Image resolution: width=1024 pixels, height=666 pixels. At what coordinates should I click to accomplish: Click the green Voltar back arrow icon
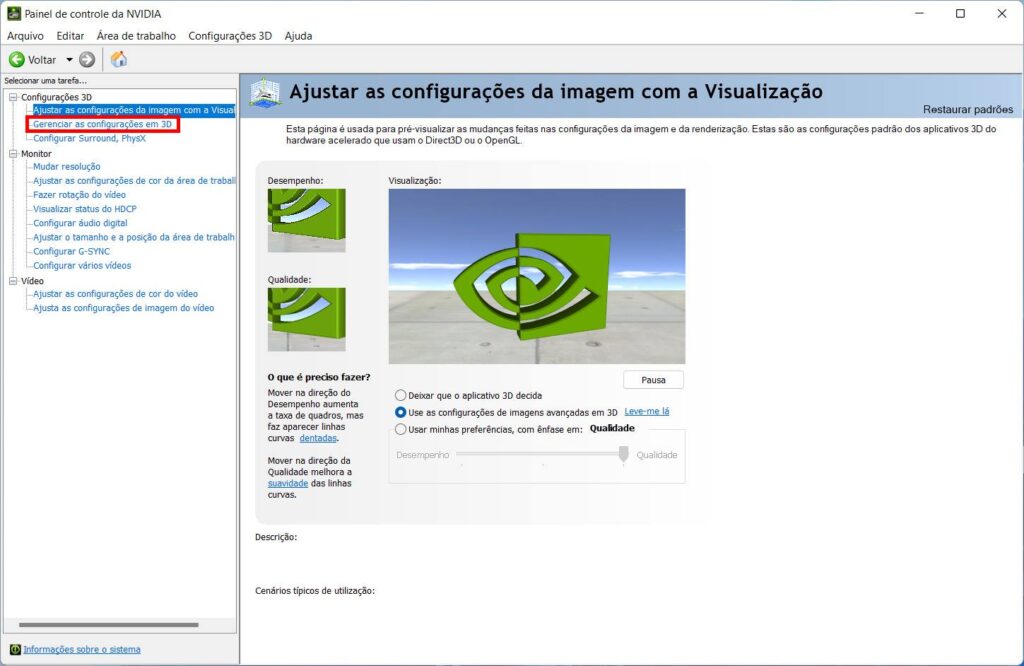(16, 59)
